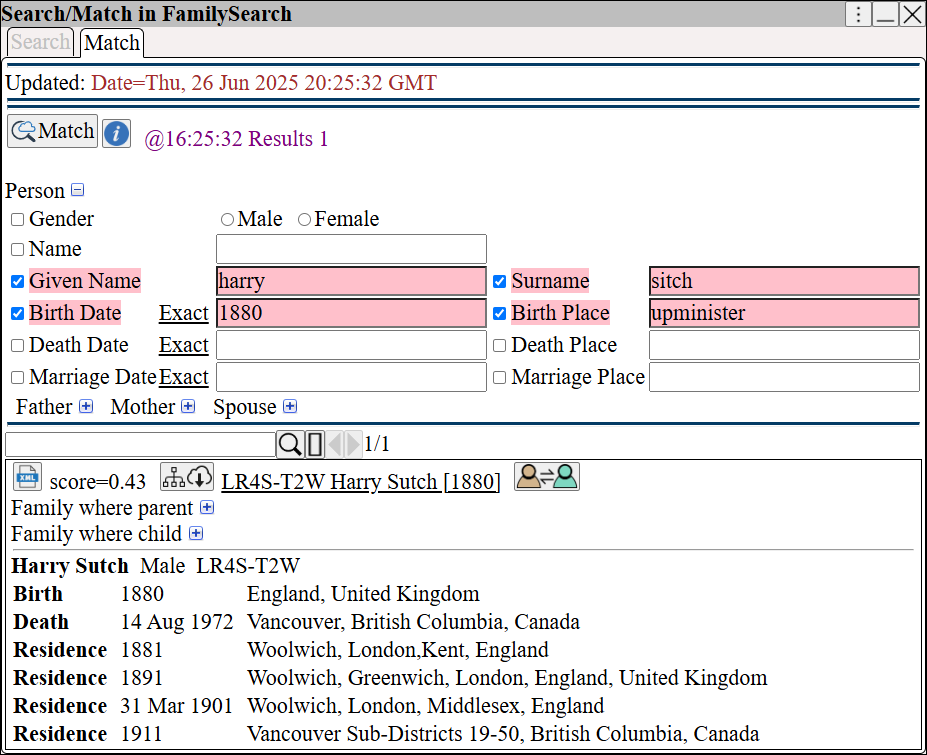Open the XML document icon for result
Screen dimensions: 927x755
[27, 477]
